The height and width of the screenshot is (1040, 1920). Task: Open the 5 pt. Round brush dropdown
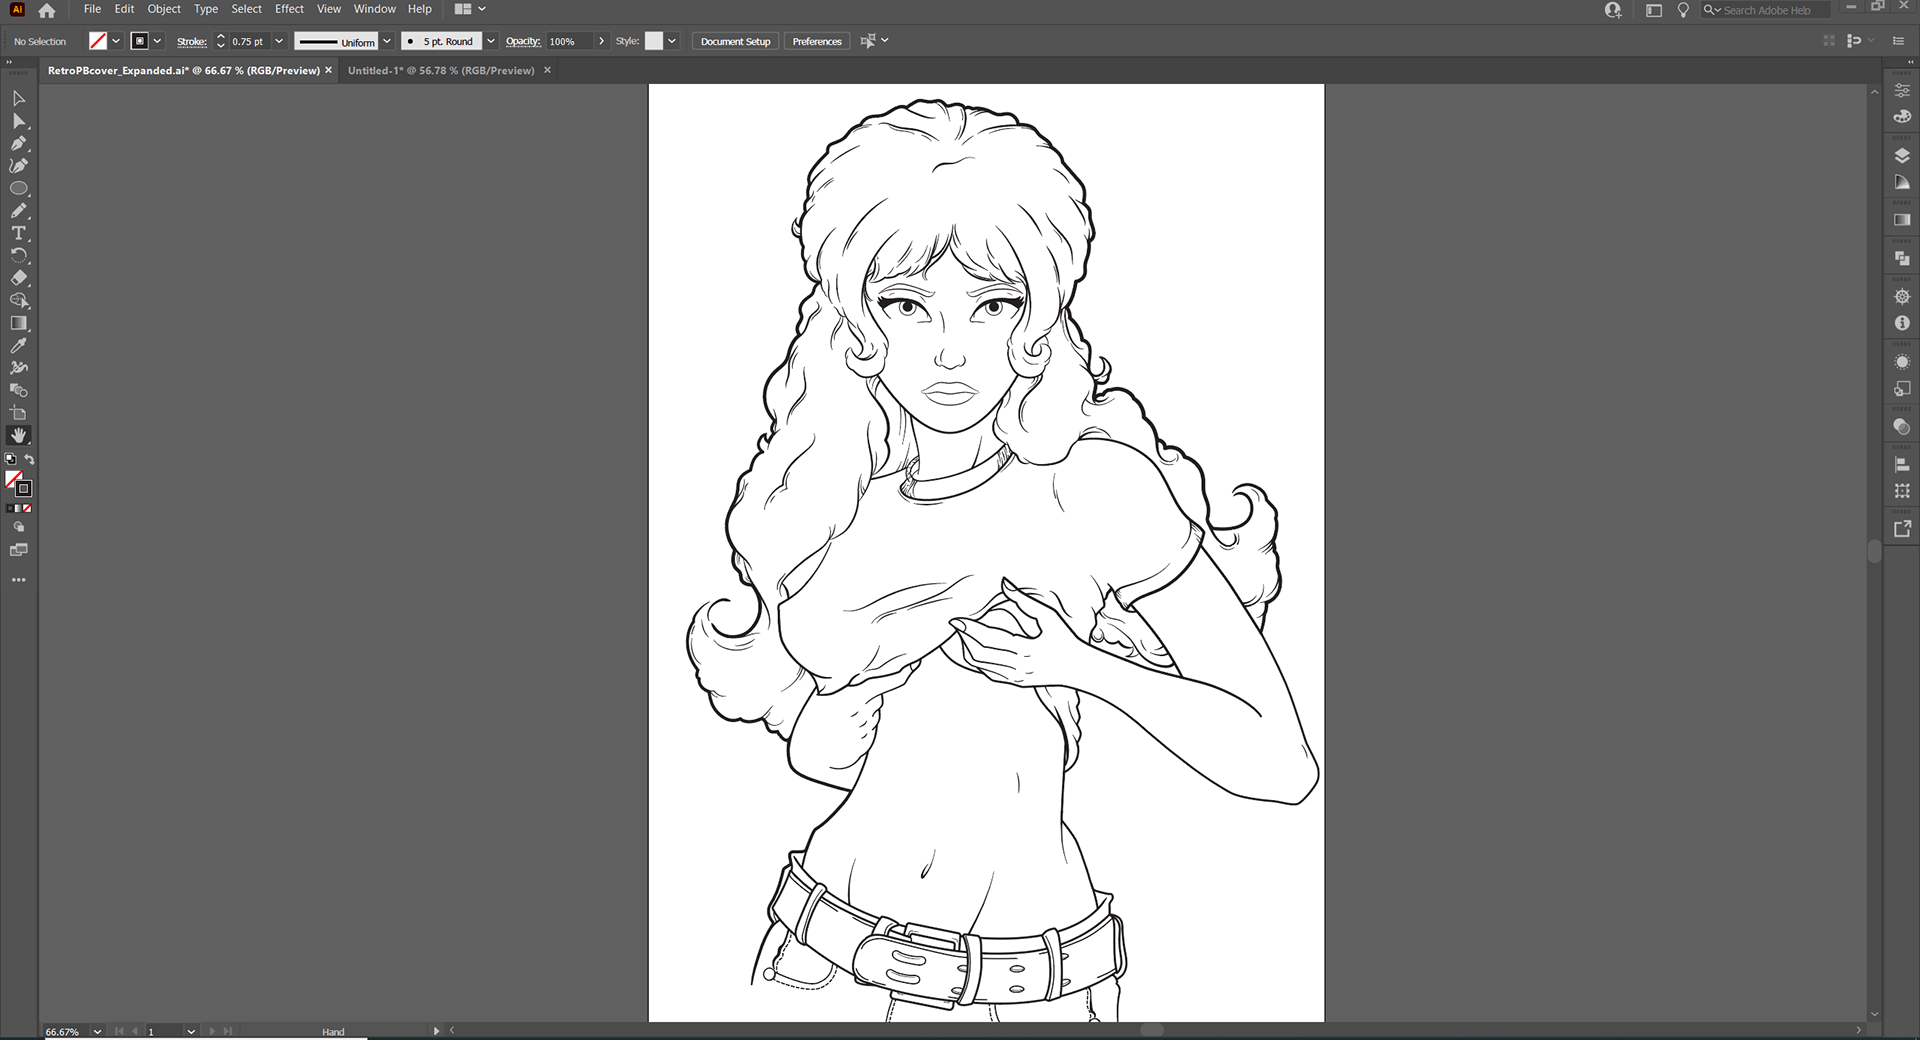[491, 41]
